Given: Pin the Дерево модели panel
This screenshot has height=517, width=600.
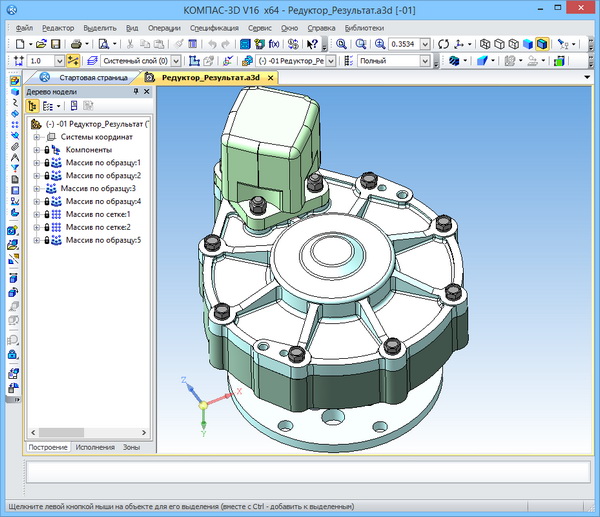Looking at the screenshot, I should (x=135, y=91).
